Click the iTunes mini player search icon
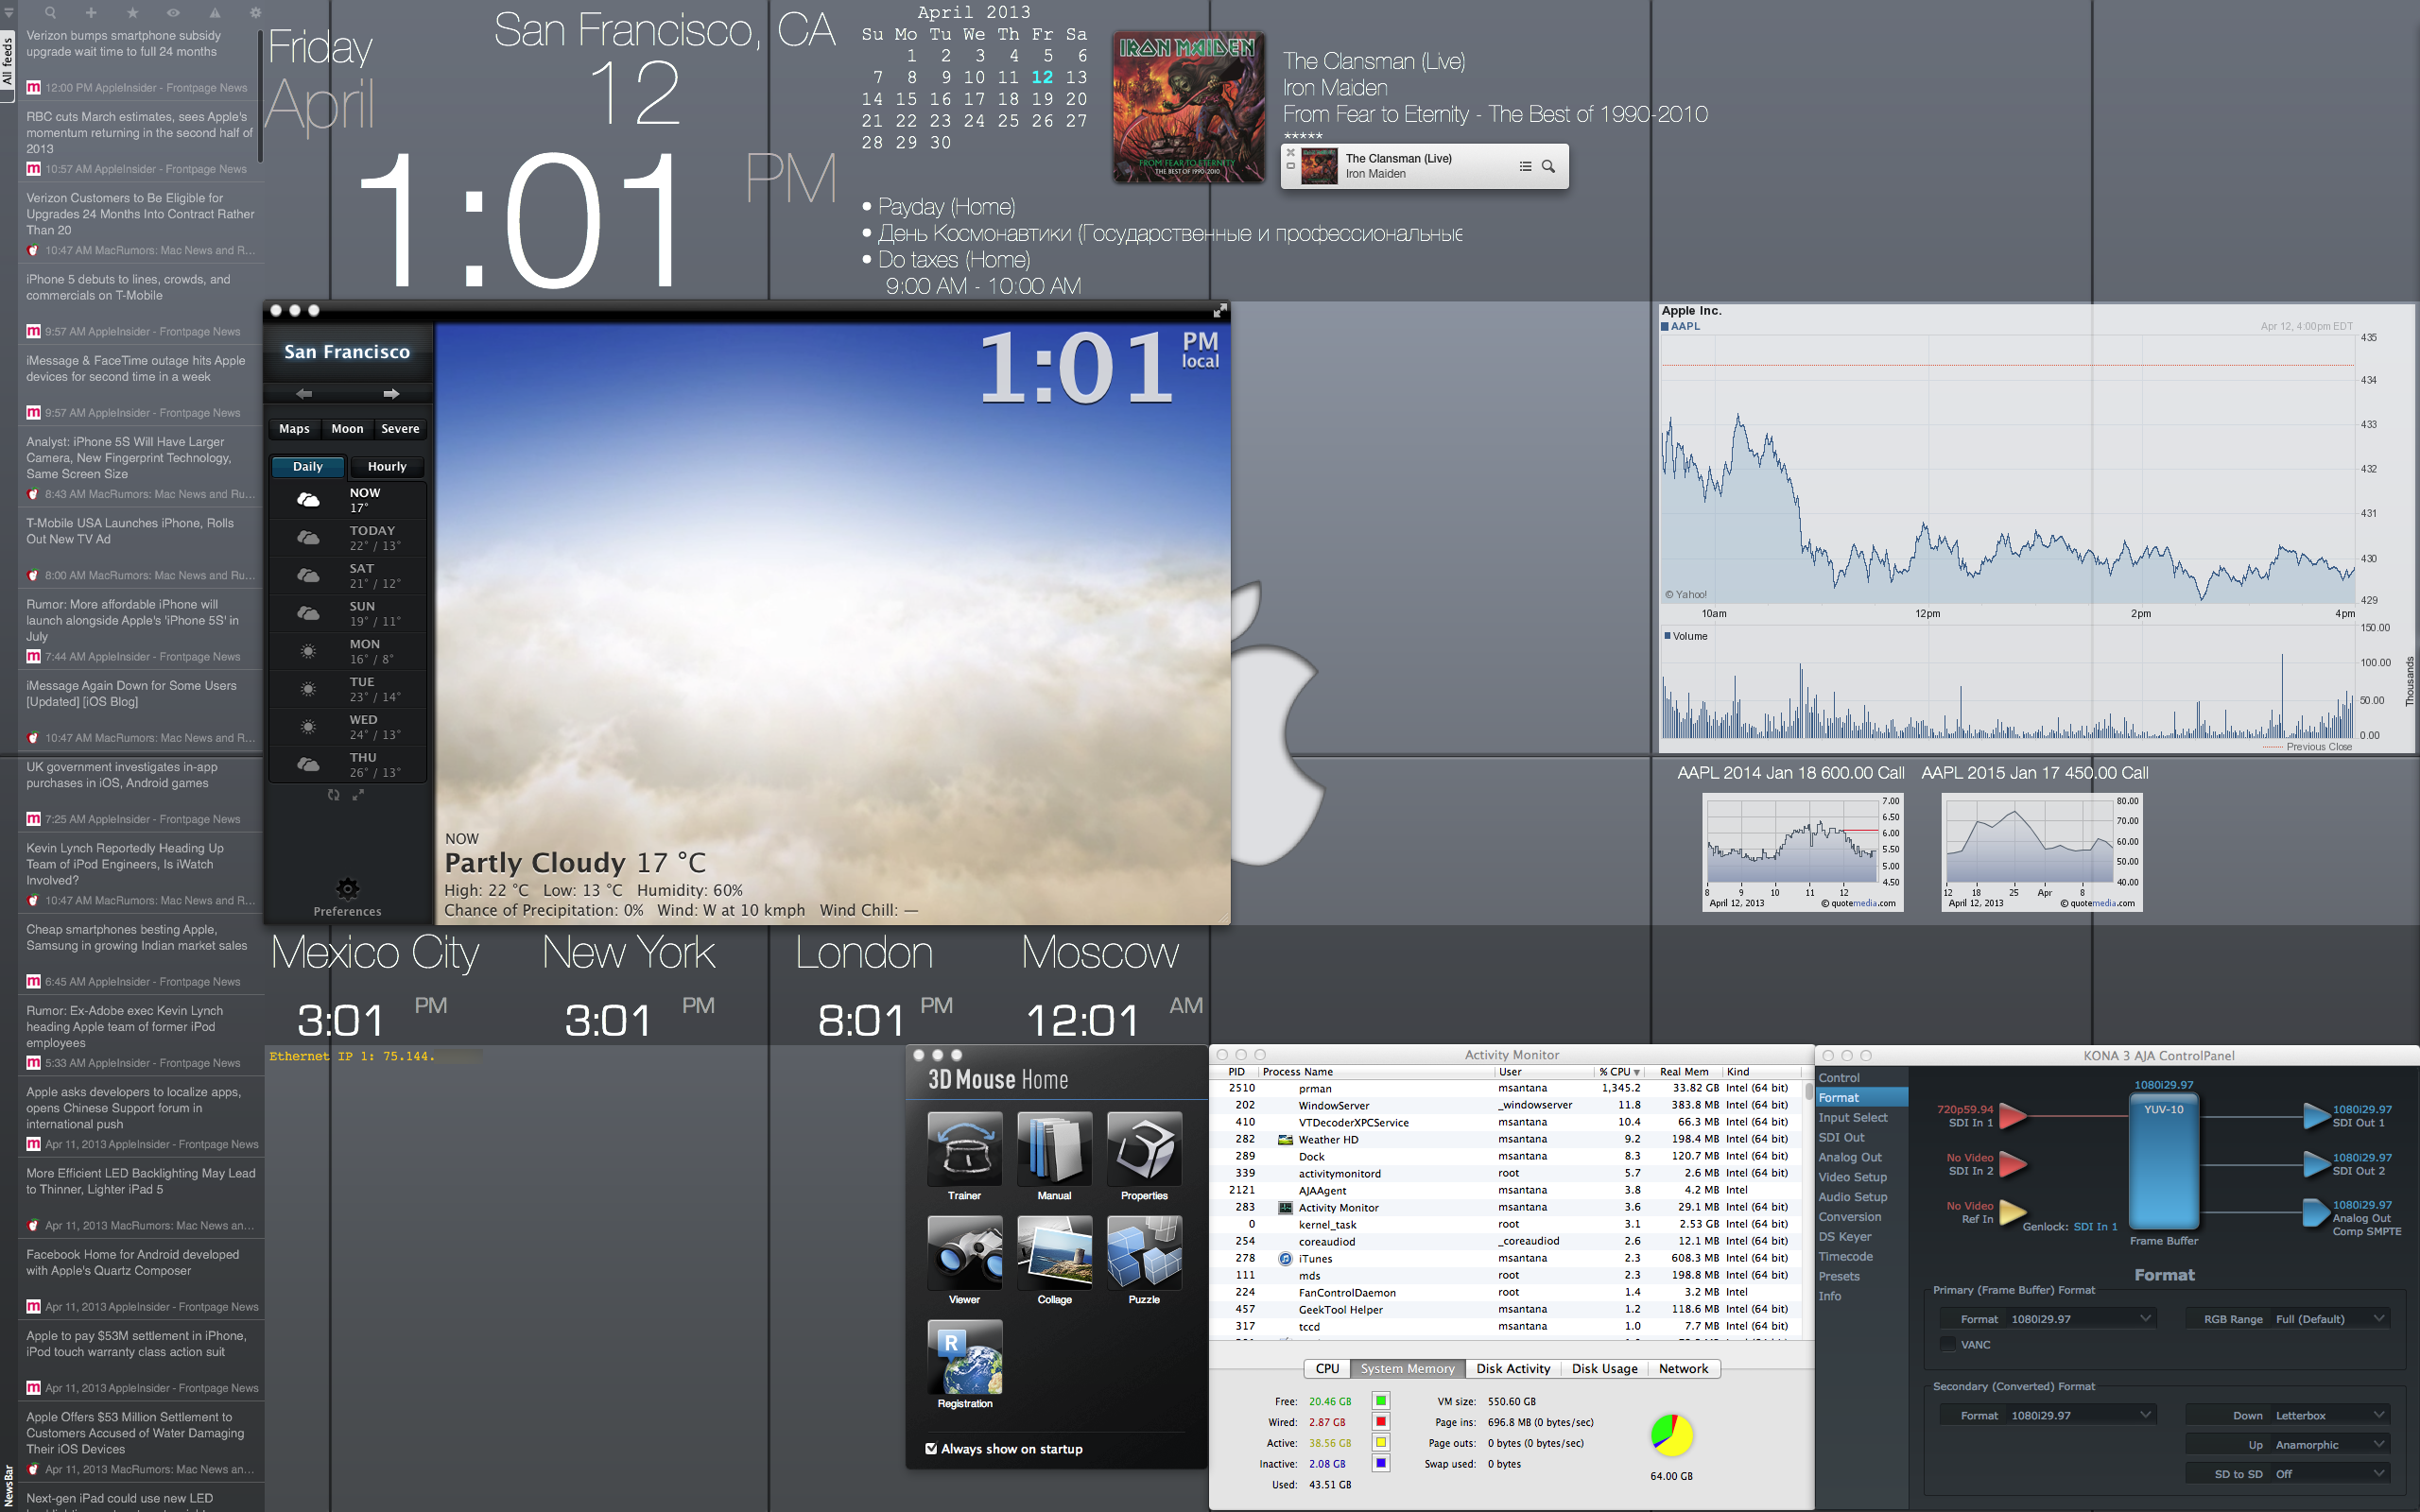The image size is (2420, 1512). click(1548, 166)
